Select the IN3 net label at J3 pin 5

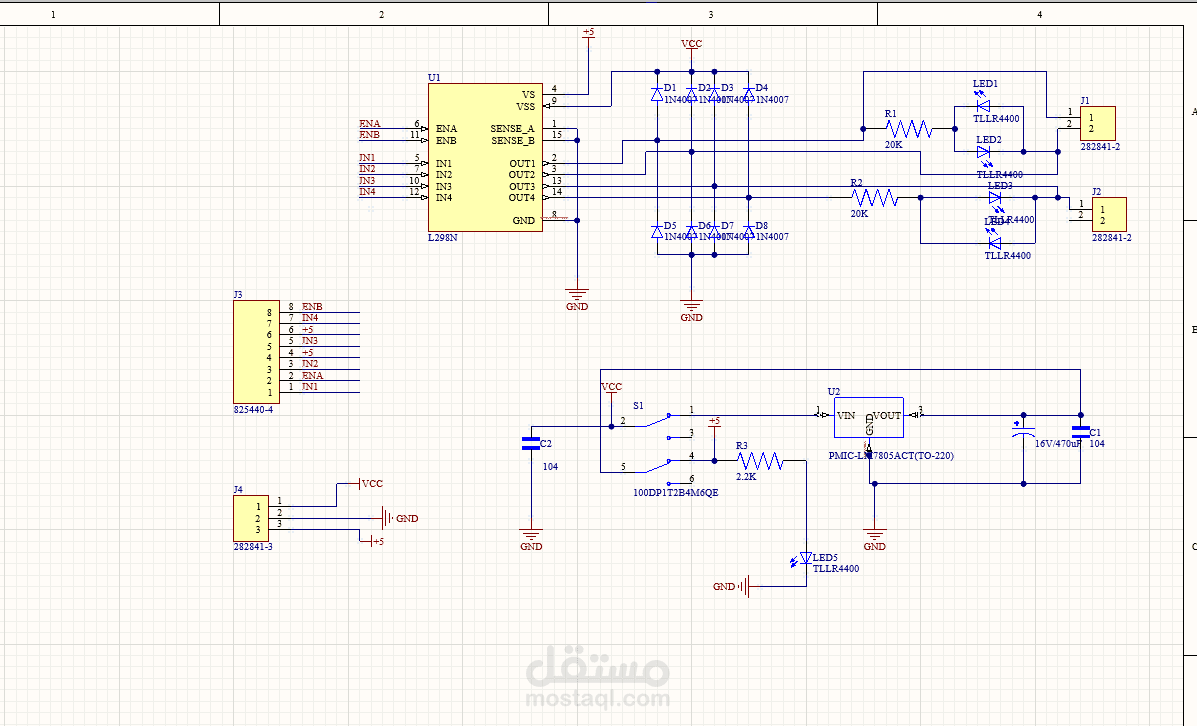(x=310, y=341)
